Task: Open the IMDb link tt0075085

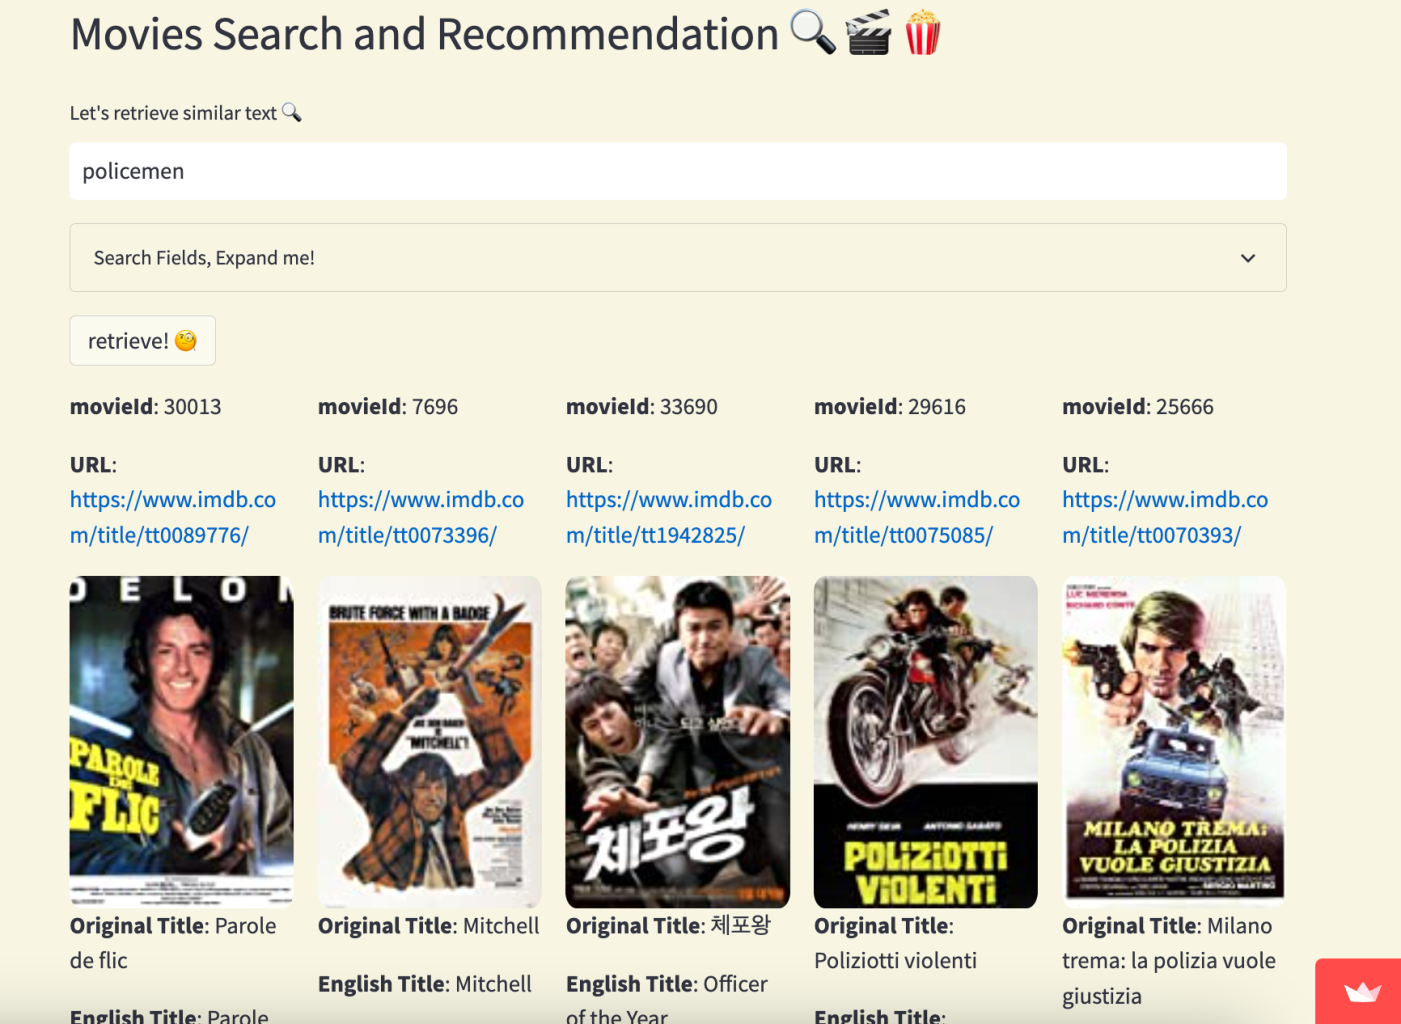Action: click(x=916, y=517)
